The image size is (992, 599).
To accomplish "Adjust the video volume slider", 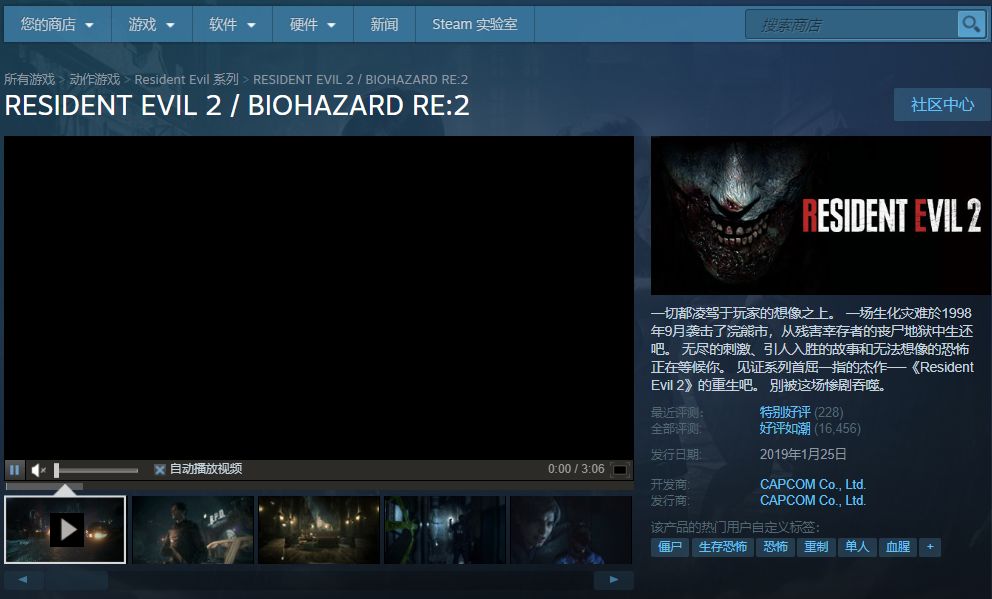I will [x=97, y=470].
